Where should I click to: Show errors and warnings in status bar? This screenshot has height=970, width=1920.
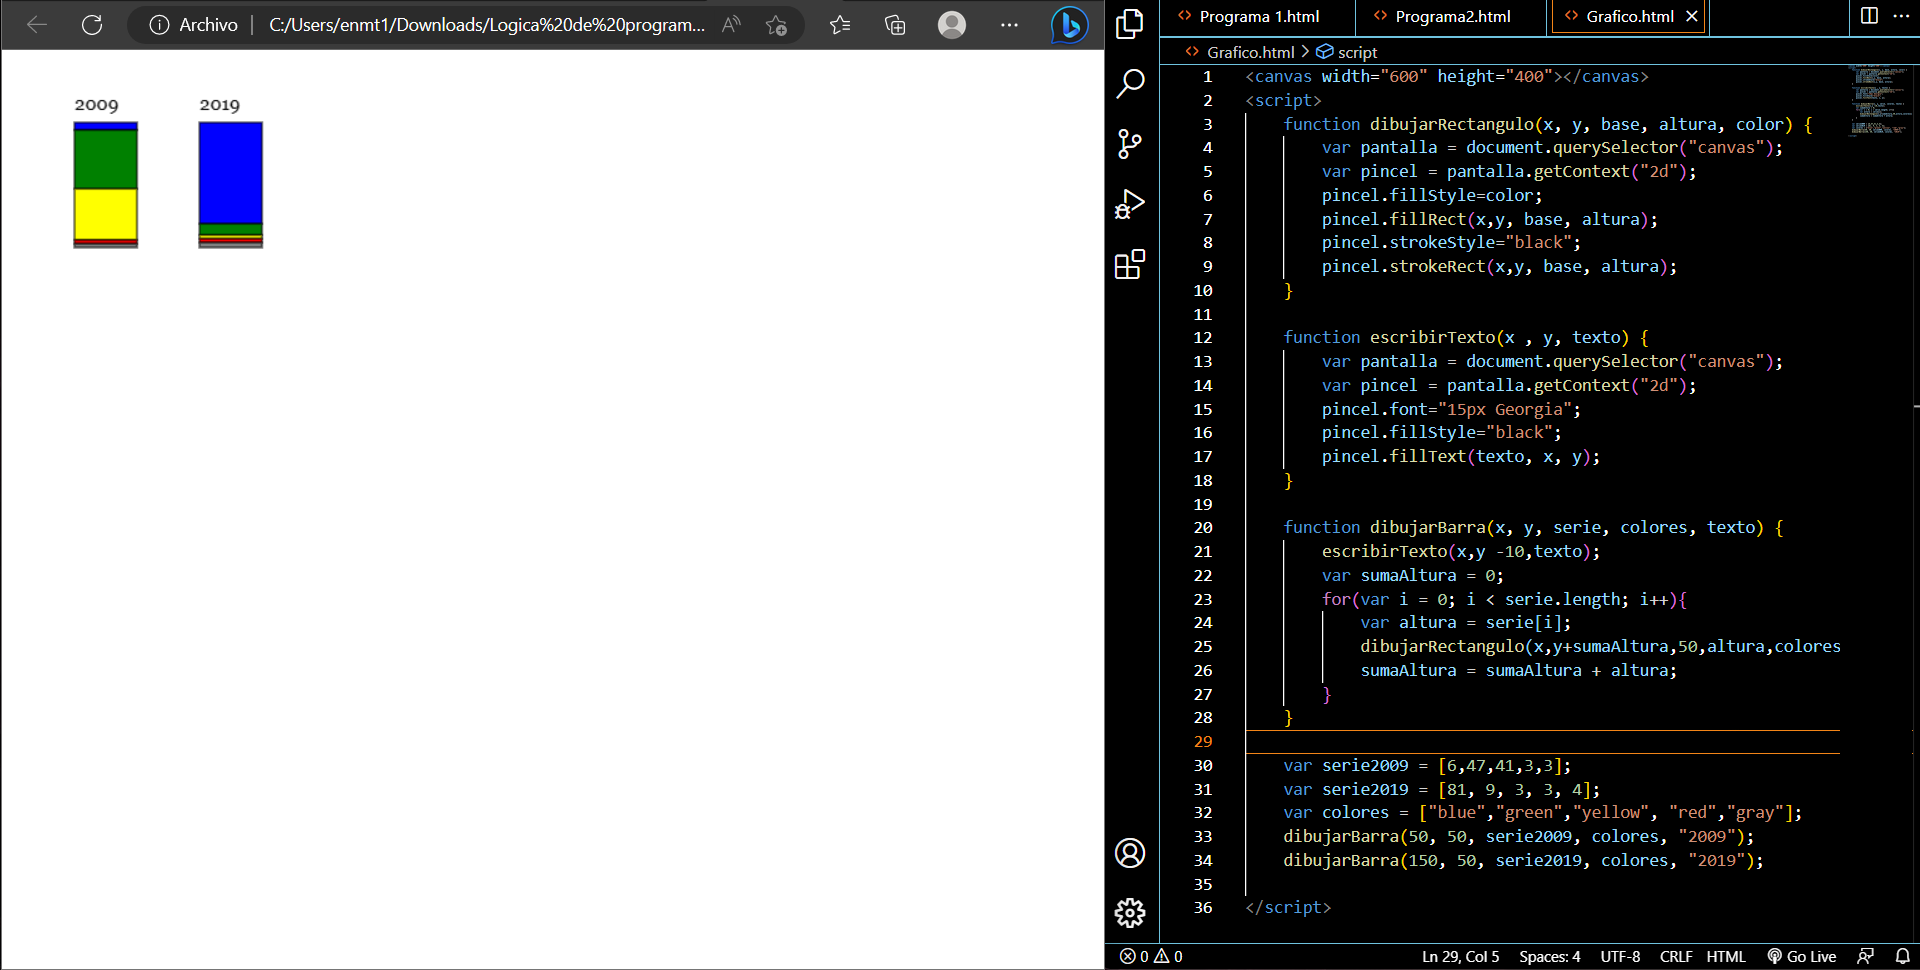tap(1151, 956)
